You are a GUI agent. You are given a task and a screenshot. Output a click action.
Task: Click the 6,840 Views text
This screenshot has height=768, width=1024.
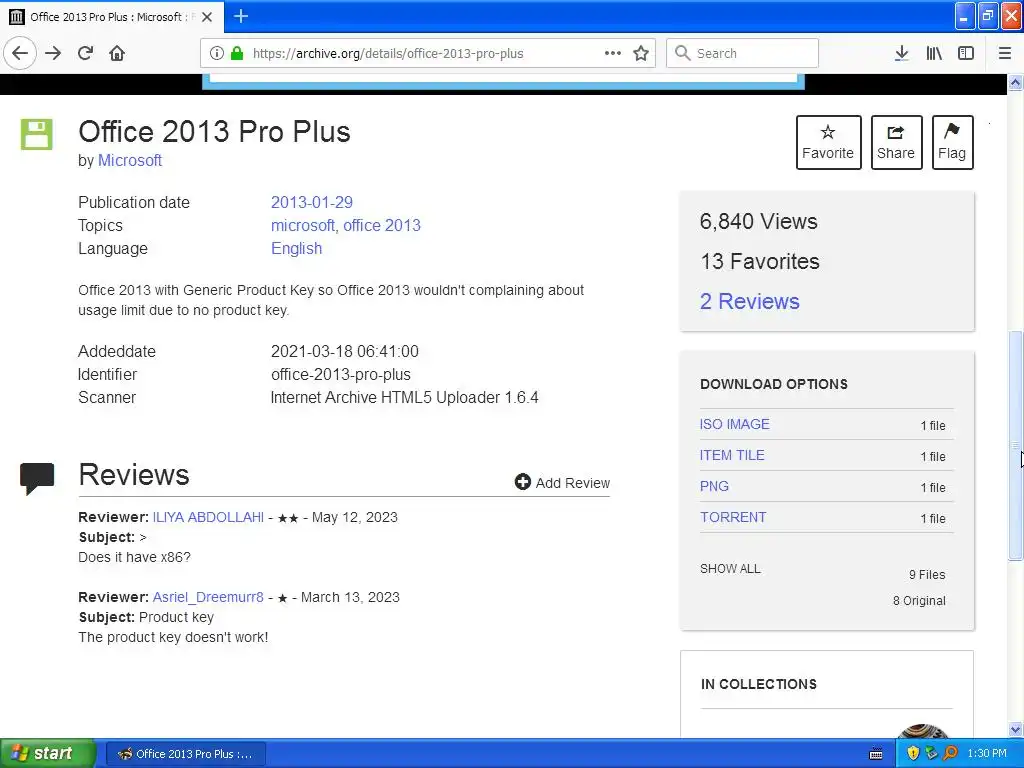(758, 221)
